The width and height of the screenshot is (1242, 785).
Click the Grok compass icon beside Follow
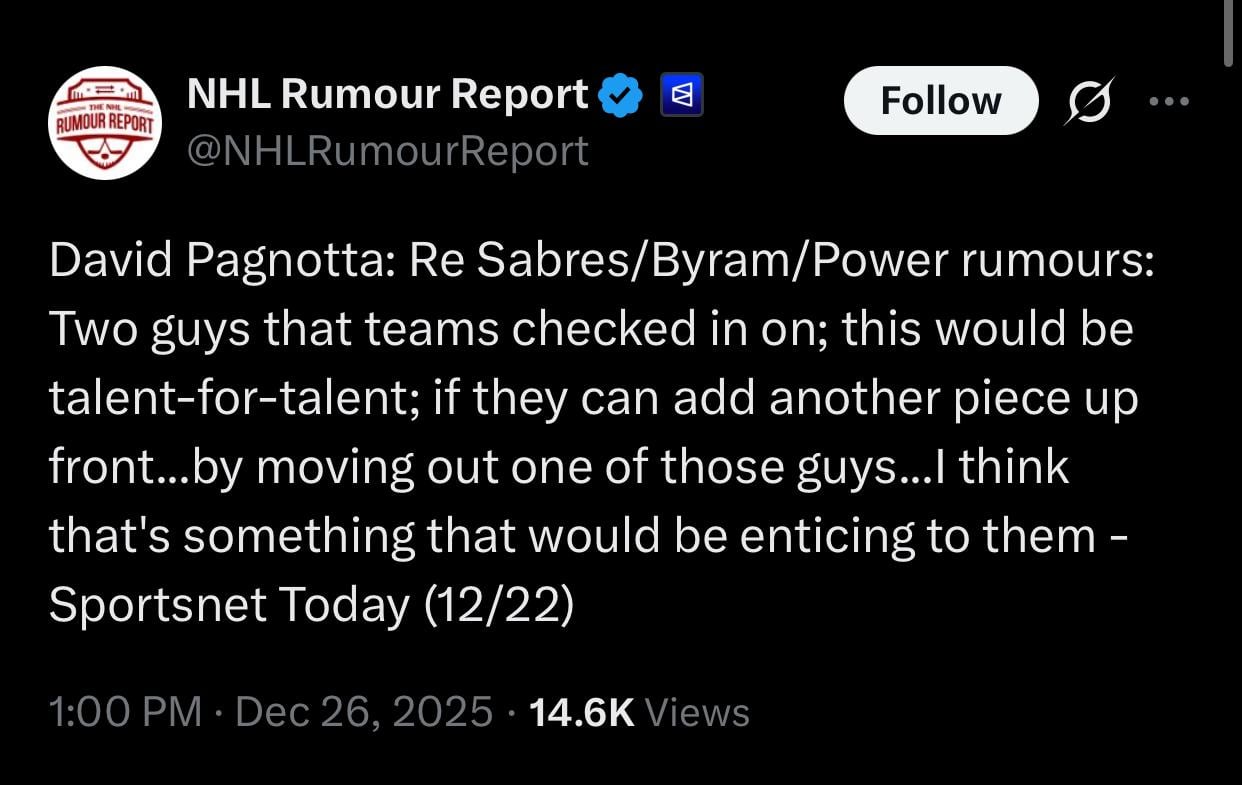[1089, 100]
